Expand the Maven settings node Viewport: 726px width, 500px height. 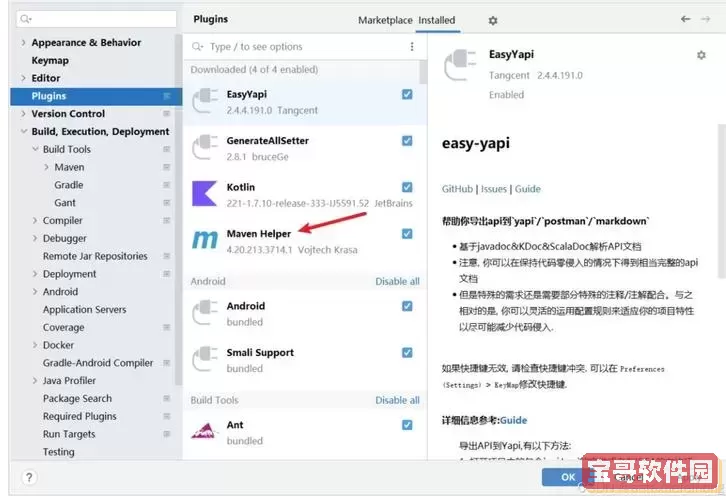pyautogui.click(x=46, y=167)
